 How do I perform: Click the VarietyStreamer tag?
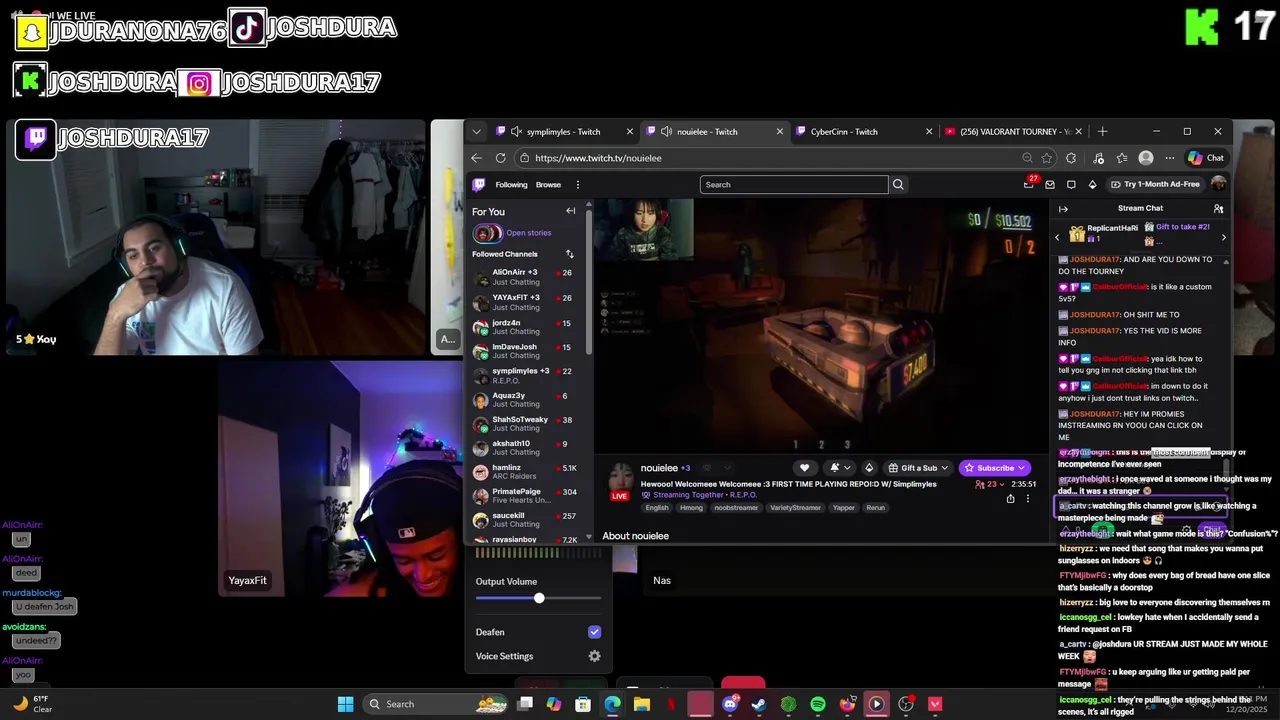tap(795, 508)
